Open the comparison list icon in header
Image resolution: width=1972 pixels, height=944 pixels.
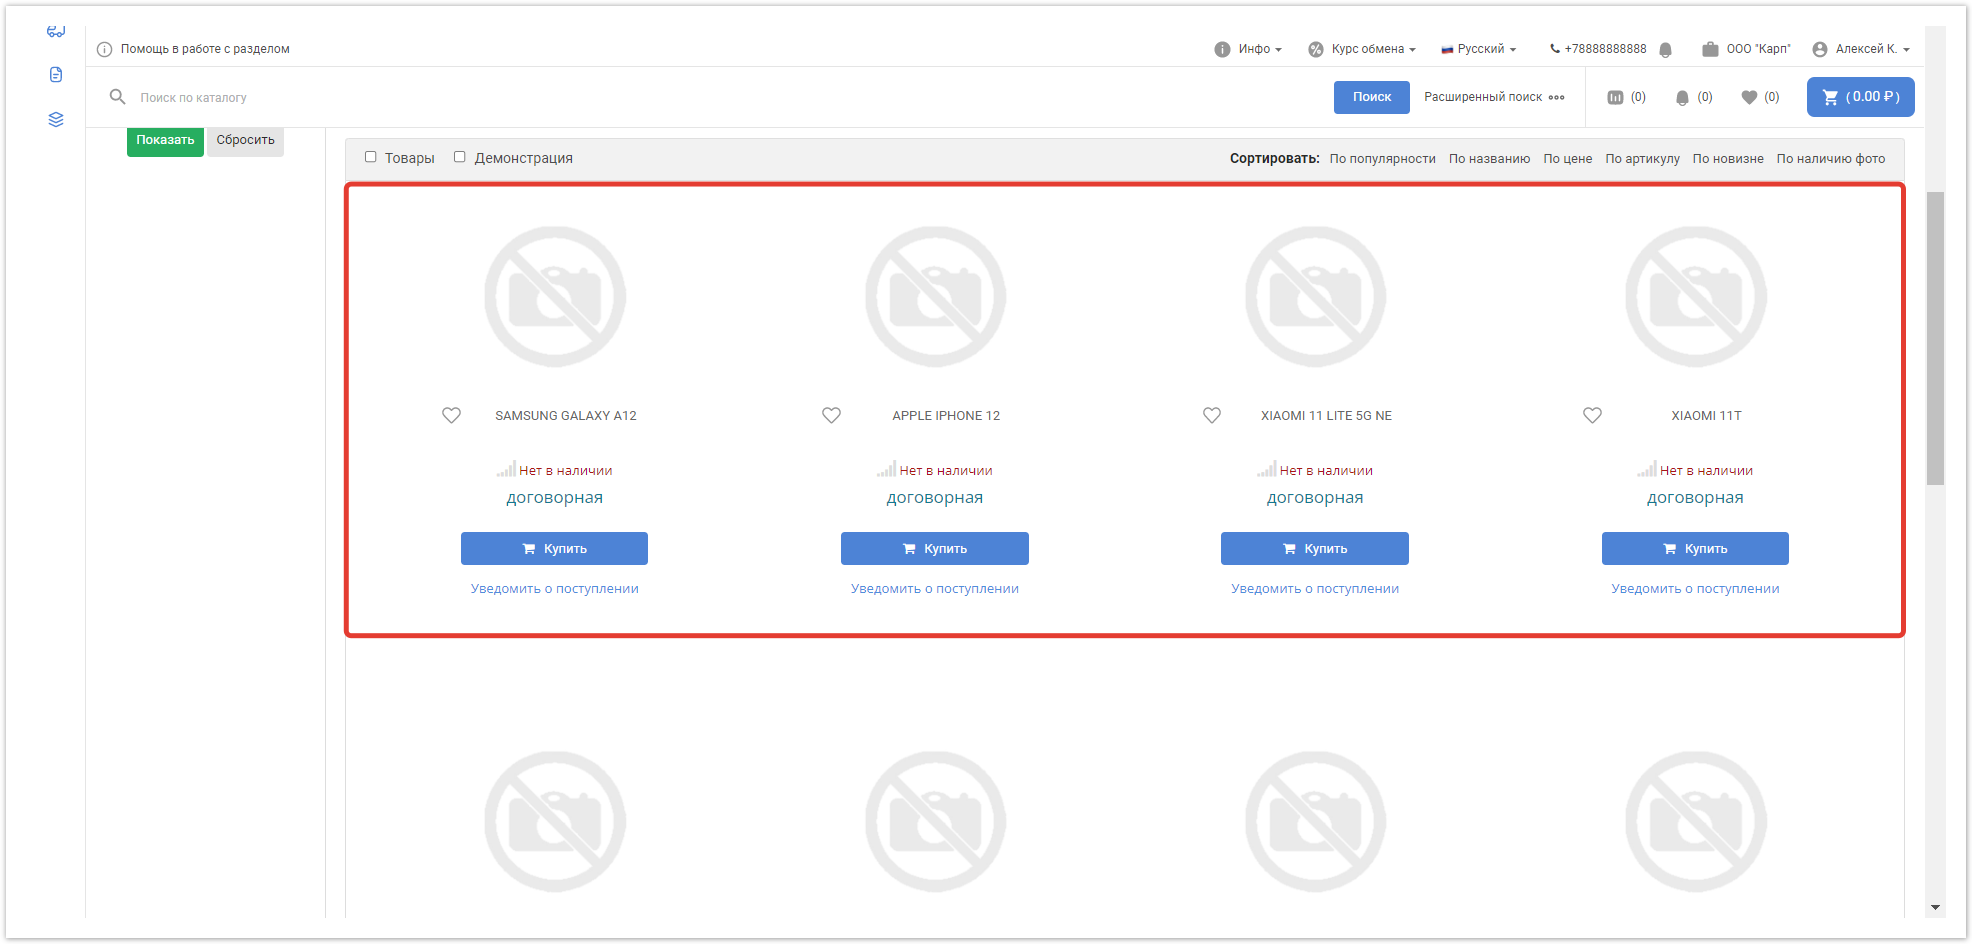[x=1615, y=98]
